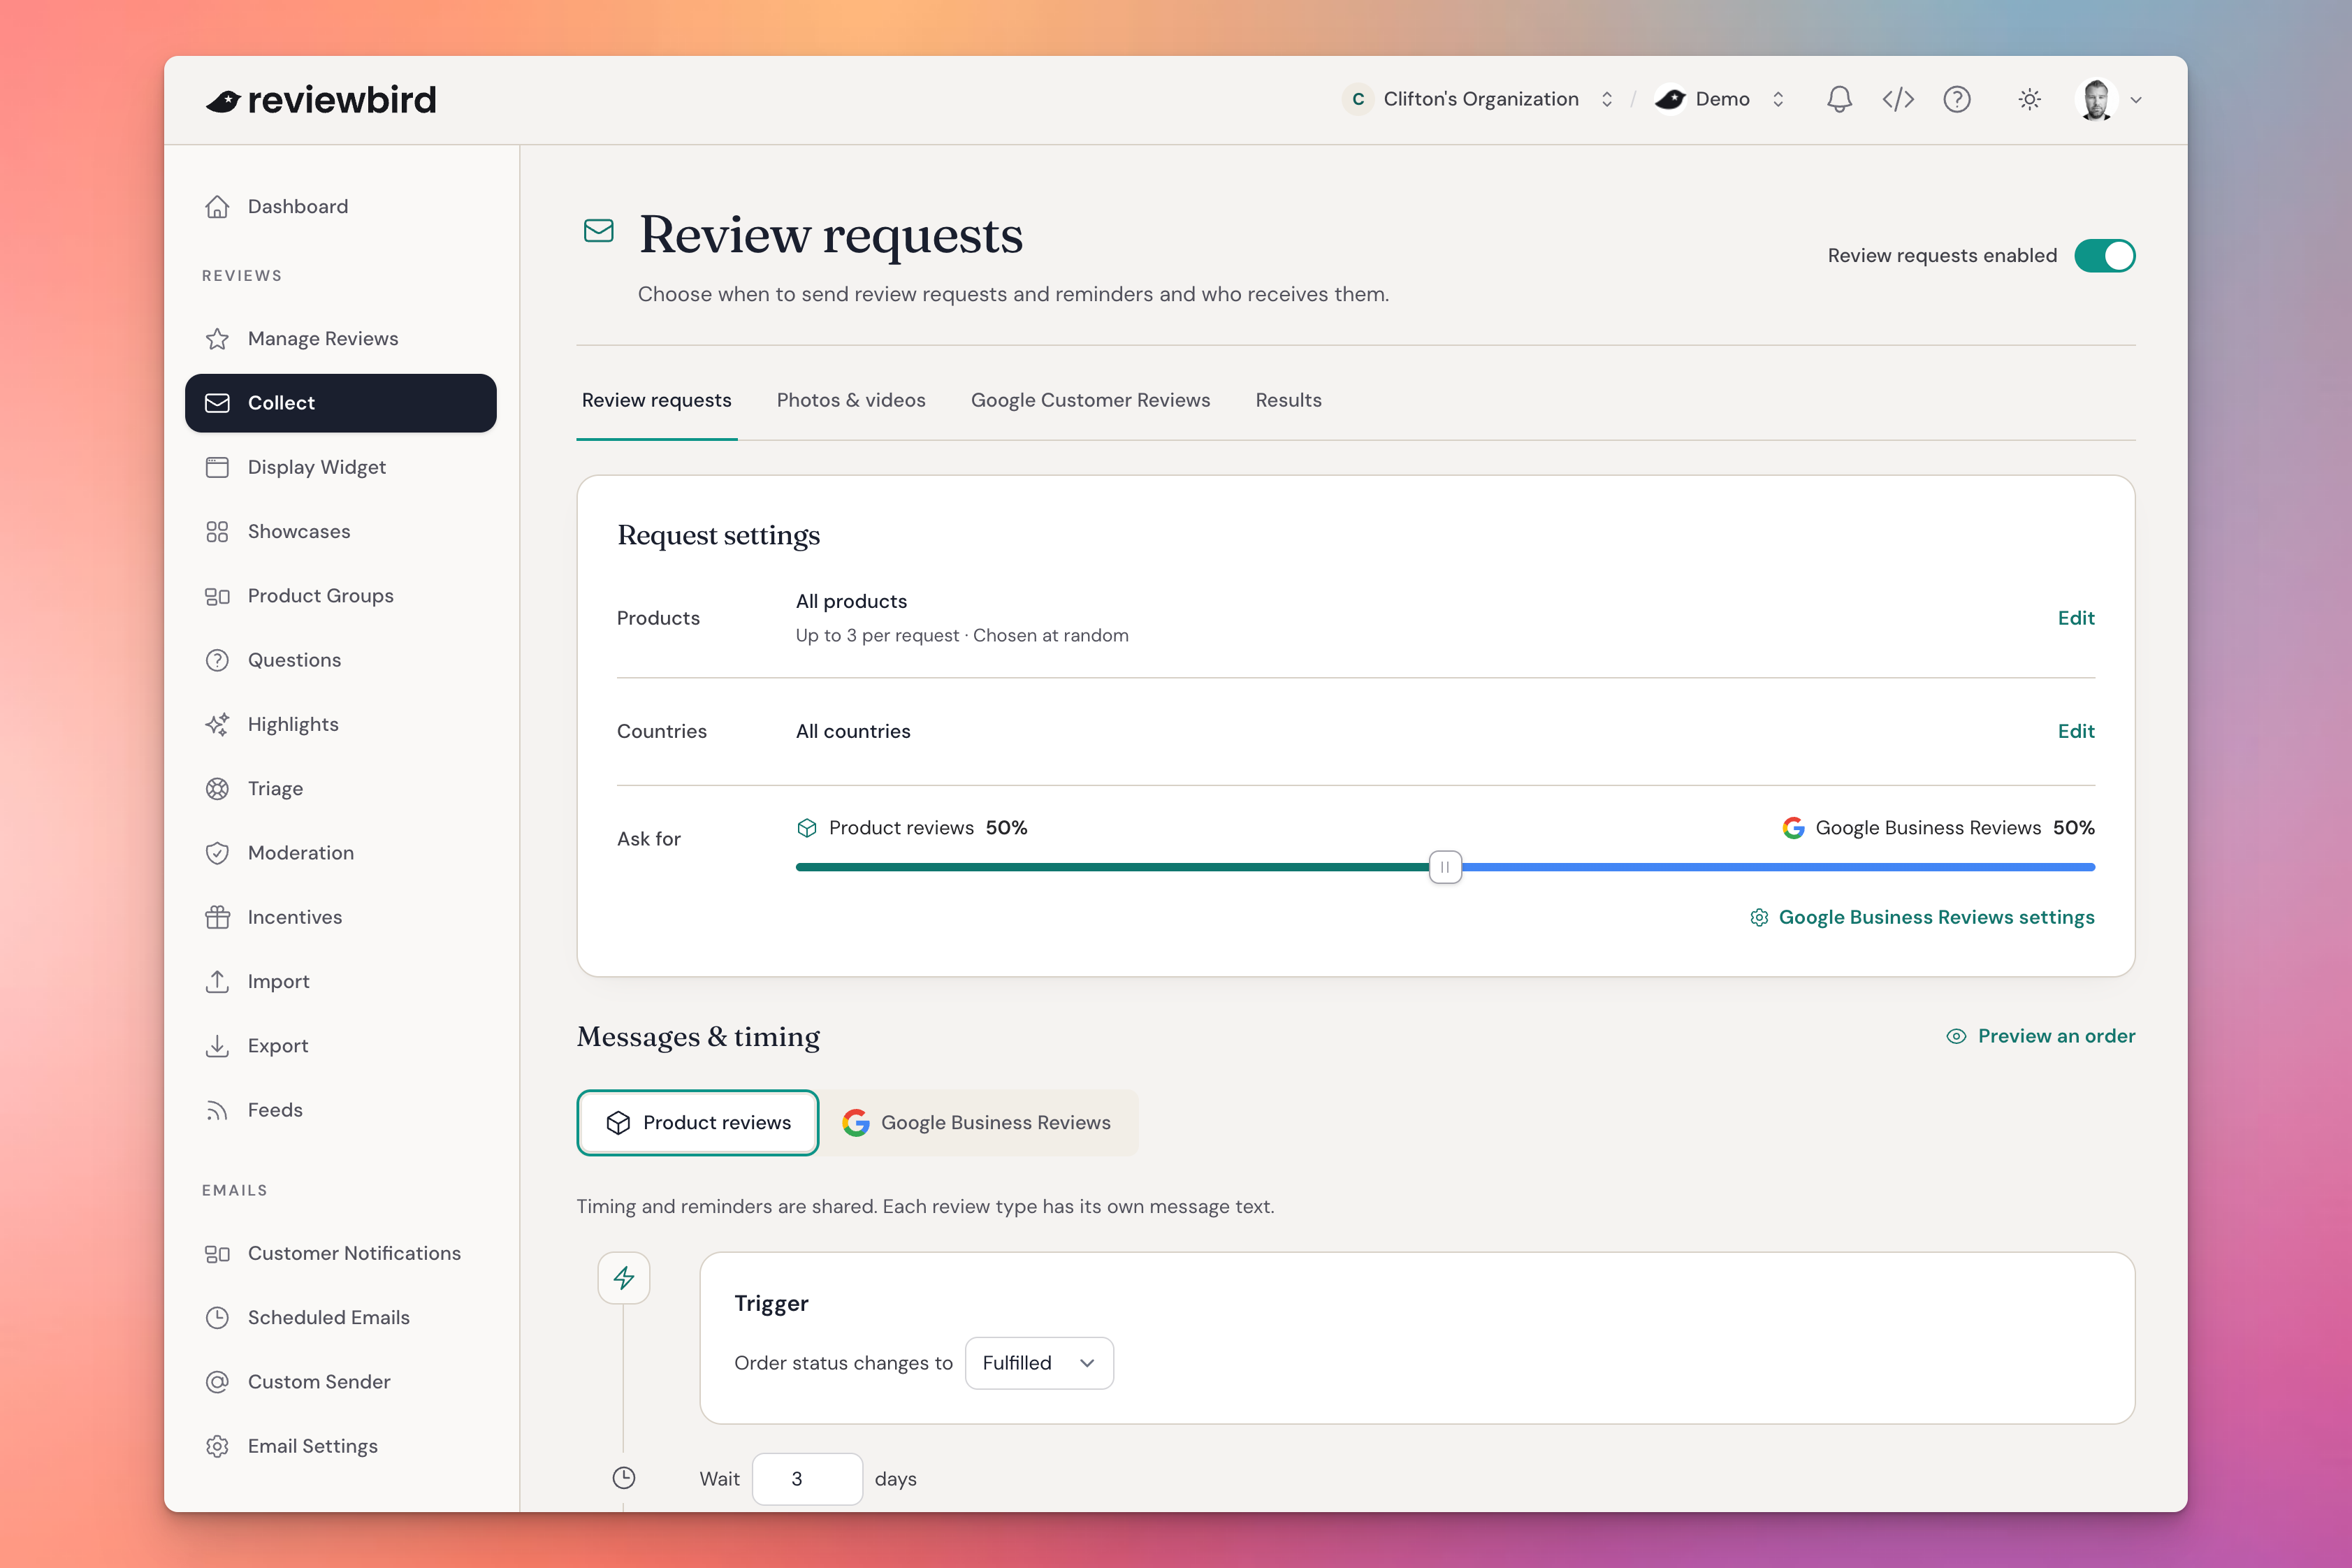This screenshot has width=2352, height=1568.
Task: Open the developer code icon
Action: coord(1898,99)
